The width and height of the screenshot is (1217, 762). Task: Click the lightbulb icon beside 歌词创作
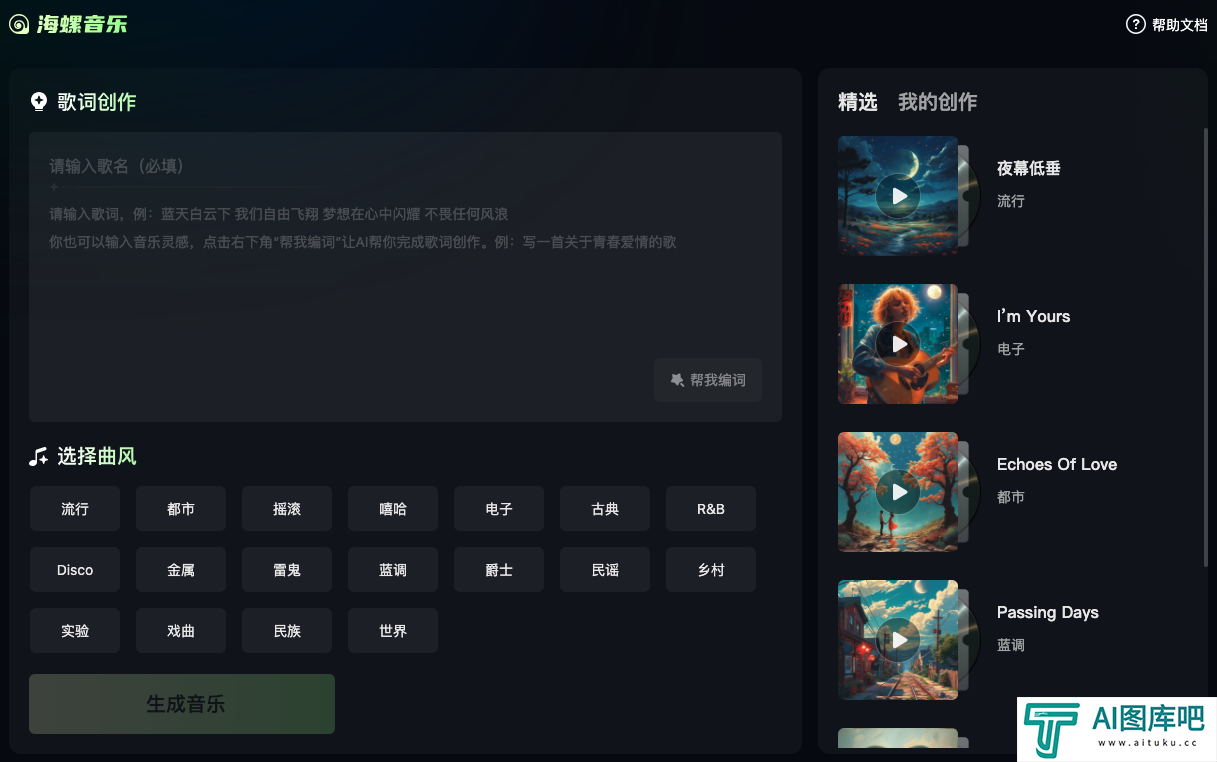click(x=39, y=101)
